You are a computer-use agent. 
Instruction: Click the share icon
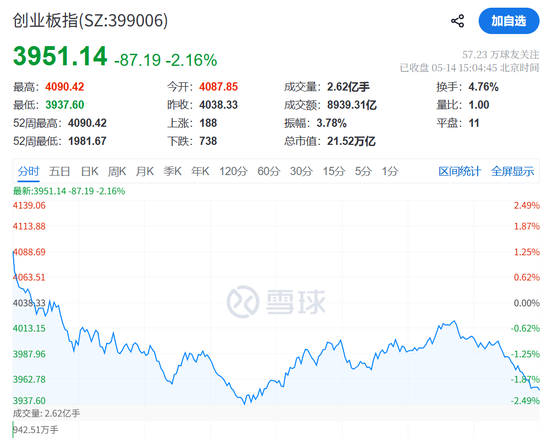[457, 21]
